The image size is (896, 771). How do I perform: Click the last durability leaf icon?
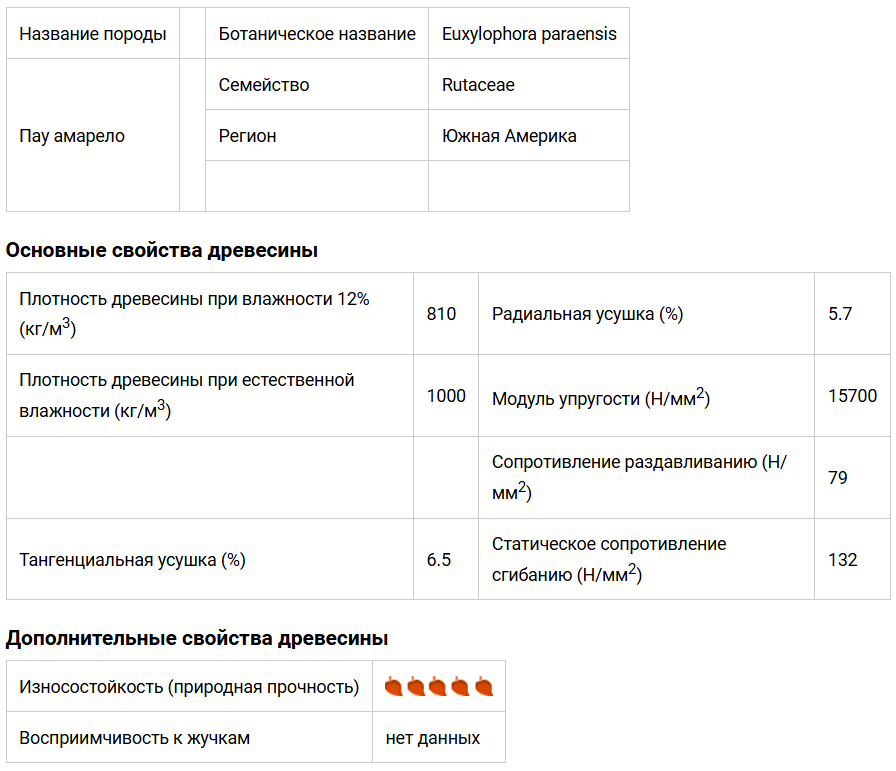484,687
